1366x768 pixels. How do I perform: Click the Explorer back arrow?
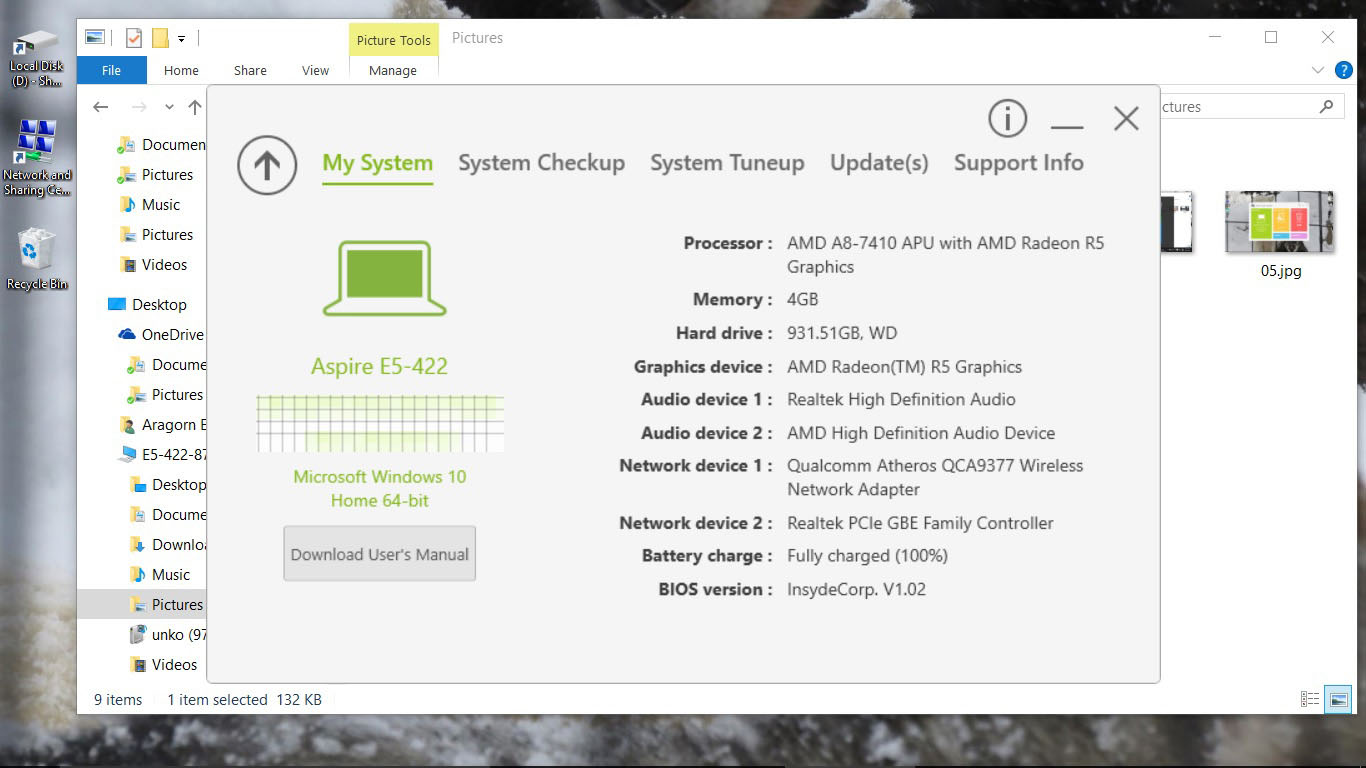point(100,107)
